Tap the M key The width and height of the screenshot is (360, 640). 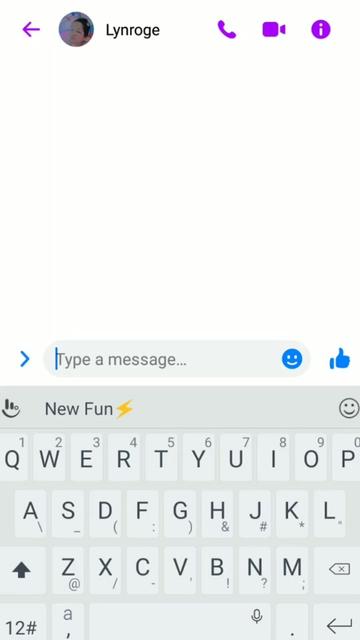pos(292,570)
